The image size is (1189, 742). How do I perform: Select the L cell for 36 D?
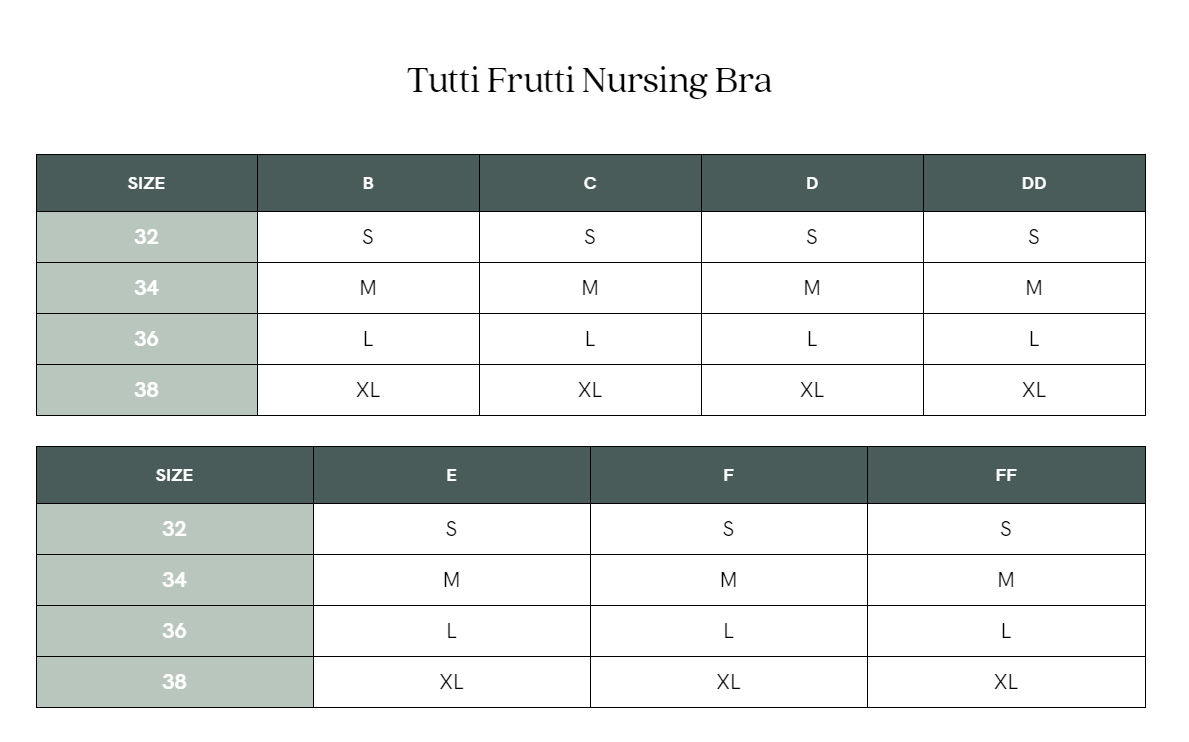click(x=812, y=339)
